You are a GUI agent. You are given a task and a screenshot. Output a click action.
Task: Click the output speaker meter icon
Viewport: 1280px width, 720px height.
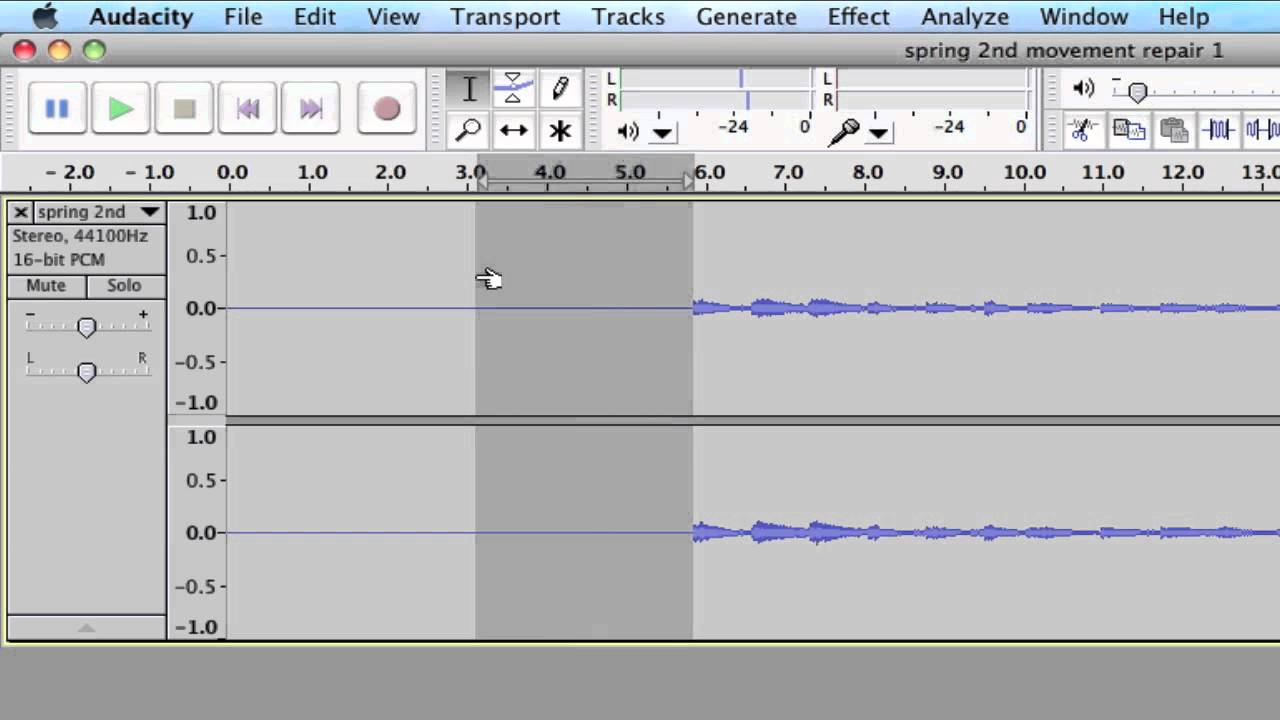coord(628,131)
